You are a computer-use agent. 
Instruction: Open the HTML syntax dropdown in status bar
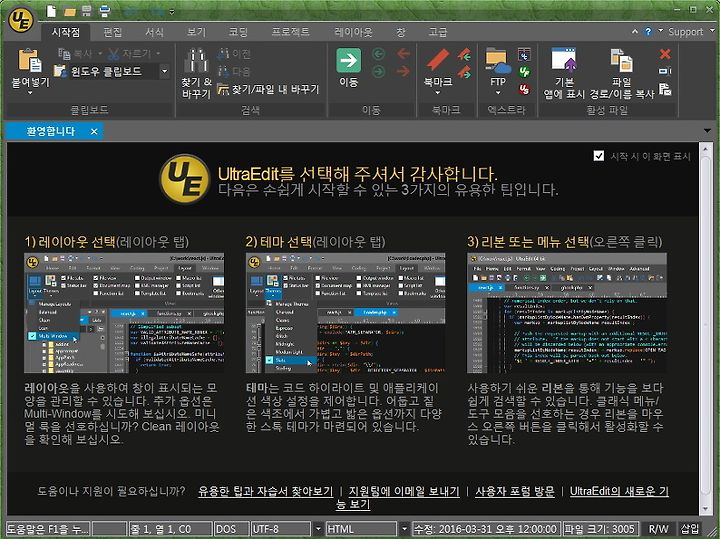[404, 528]
